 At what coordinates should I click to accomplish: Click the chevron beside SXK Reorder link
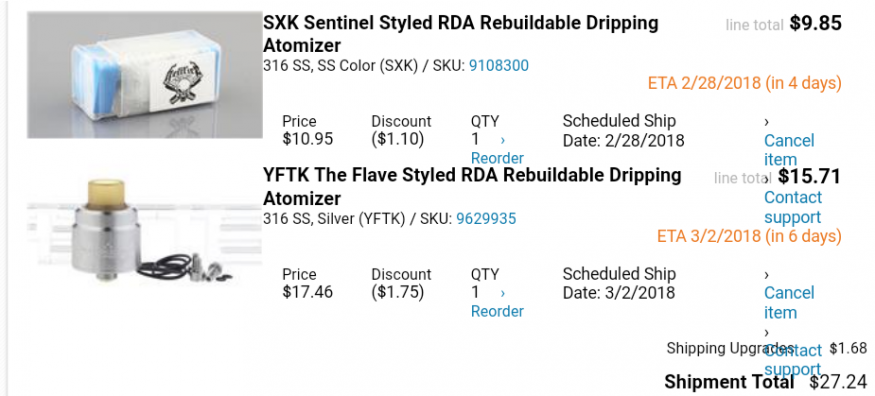point(503,139)
